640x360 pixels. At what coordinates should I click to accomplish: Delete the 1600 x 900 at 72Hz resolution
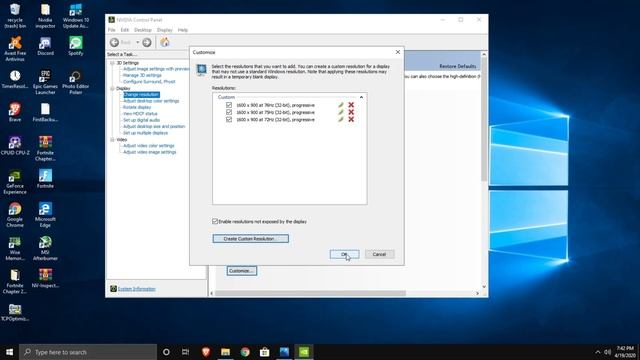pos(351,120)
